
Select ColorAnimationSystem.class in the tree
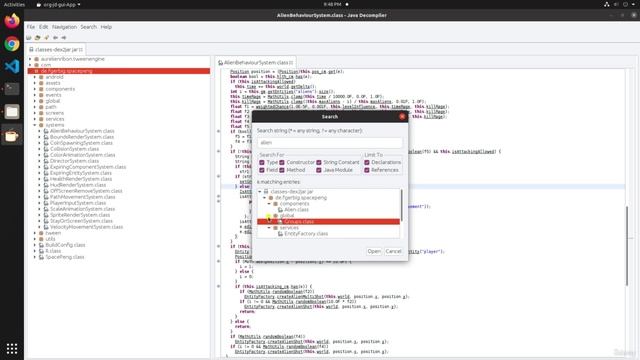point(82,155)
